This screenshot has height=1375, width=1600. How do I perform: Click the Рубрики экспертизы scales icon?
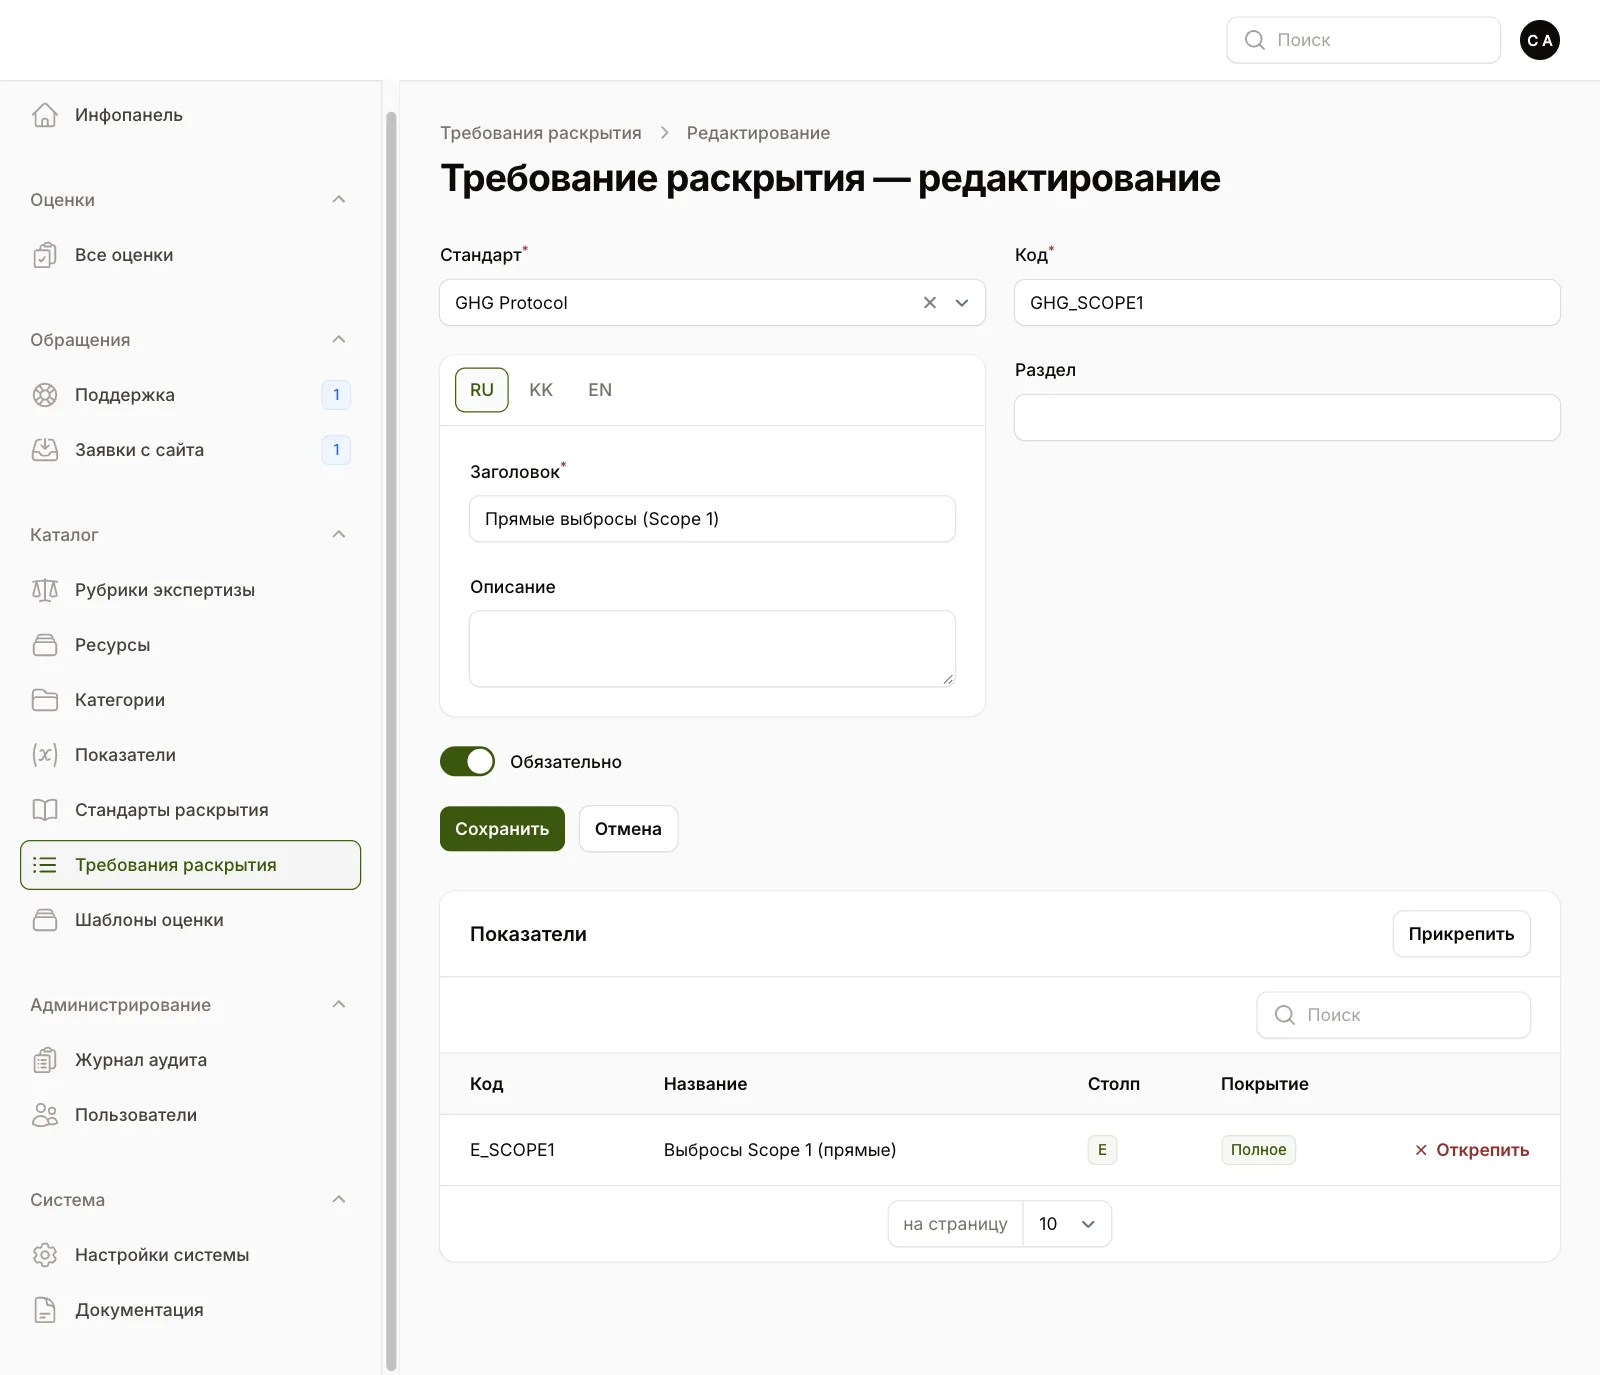[45, 590]
